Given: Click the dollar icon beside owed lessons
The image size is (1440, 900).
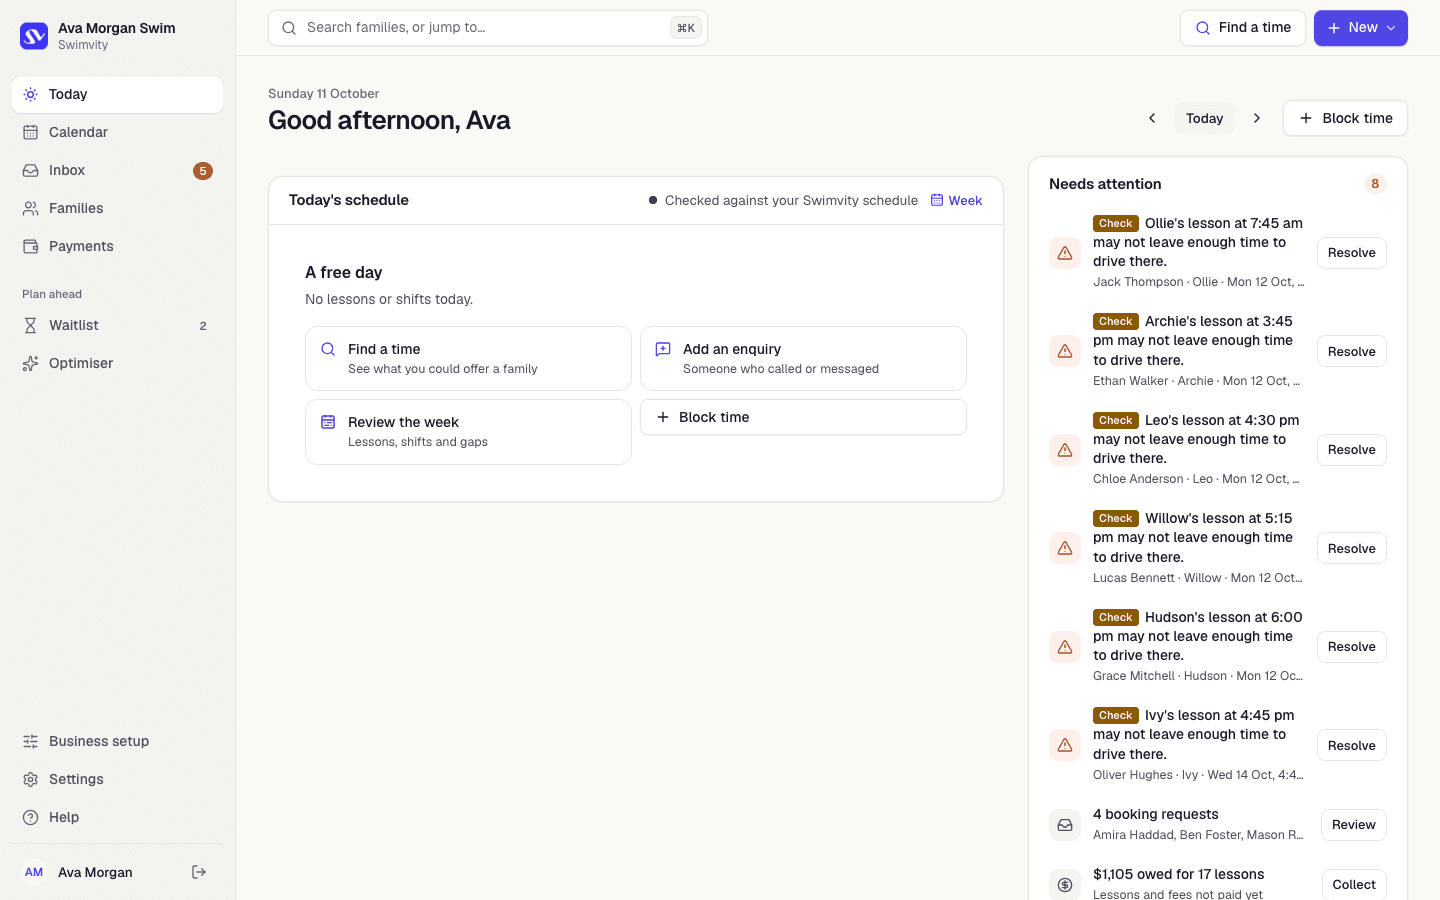Looking at the screenshot, I should click(1065, 884).
